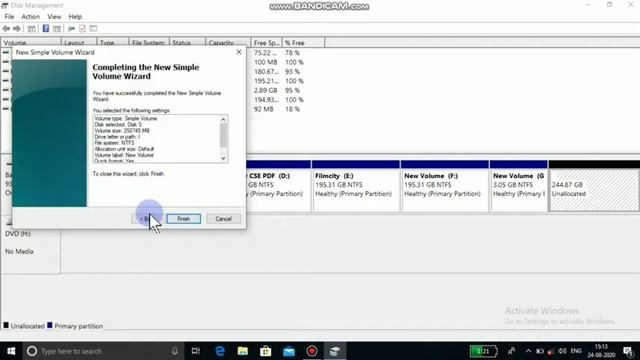Open the Windows Start menu
This screenshot has width=640, height=360.
[x=11, y=351]
